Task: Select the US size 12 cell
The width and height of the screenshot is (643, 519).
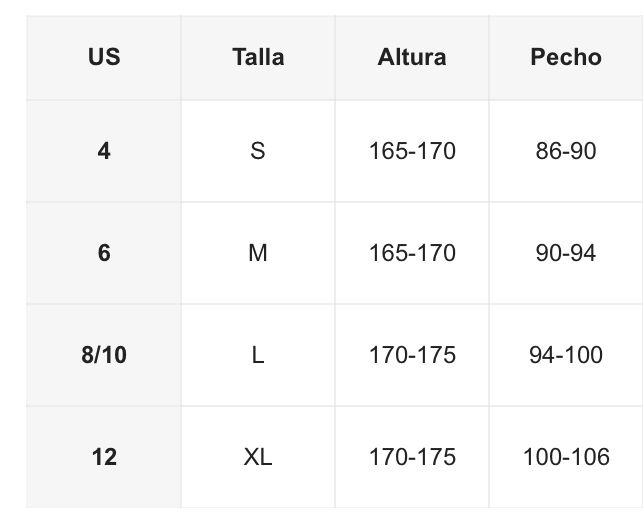Action: tap(104, 457)
